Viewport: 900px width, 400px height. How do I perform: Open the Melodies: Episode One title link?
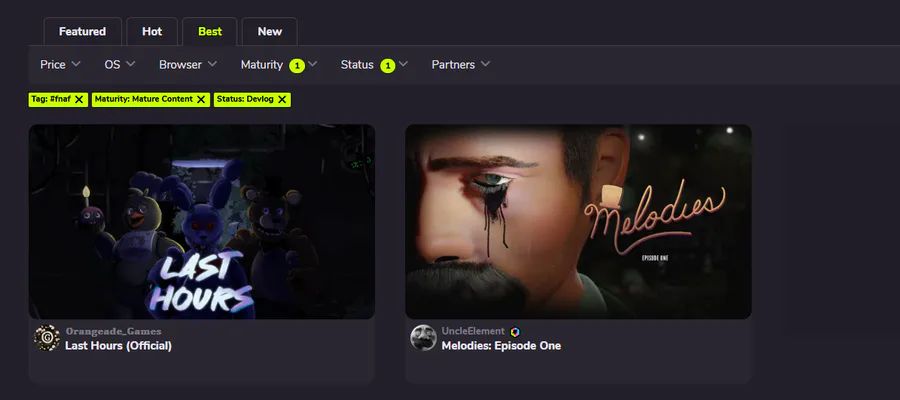pos(501,346)
